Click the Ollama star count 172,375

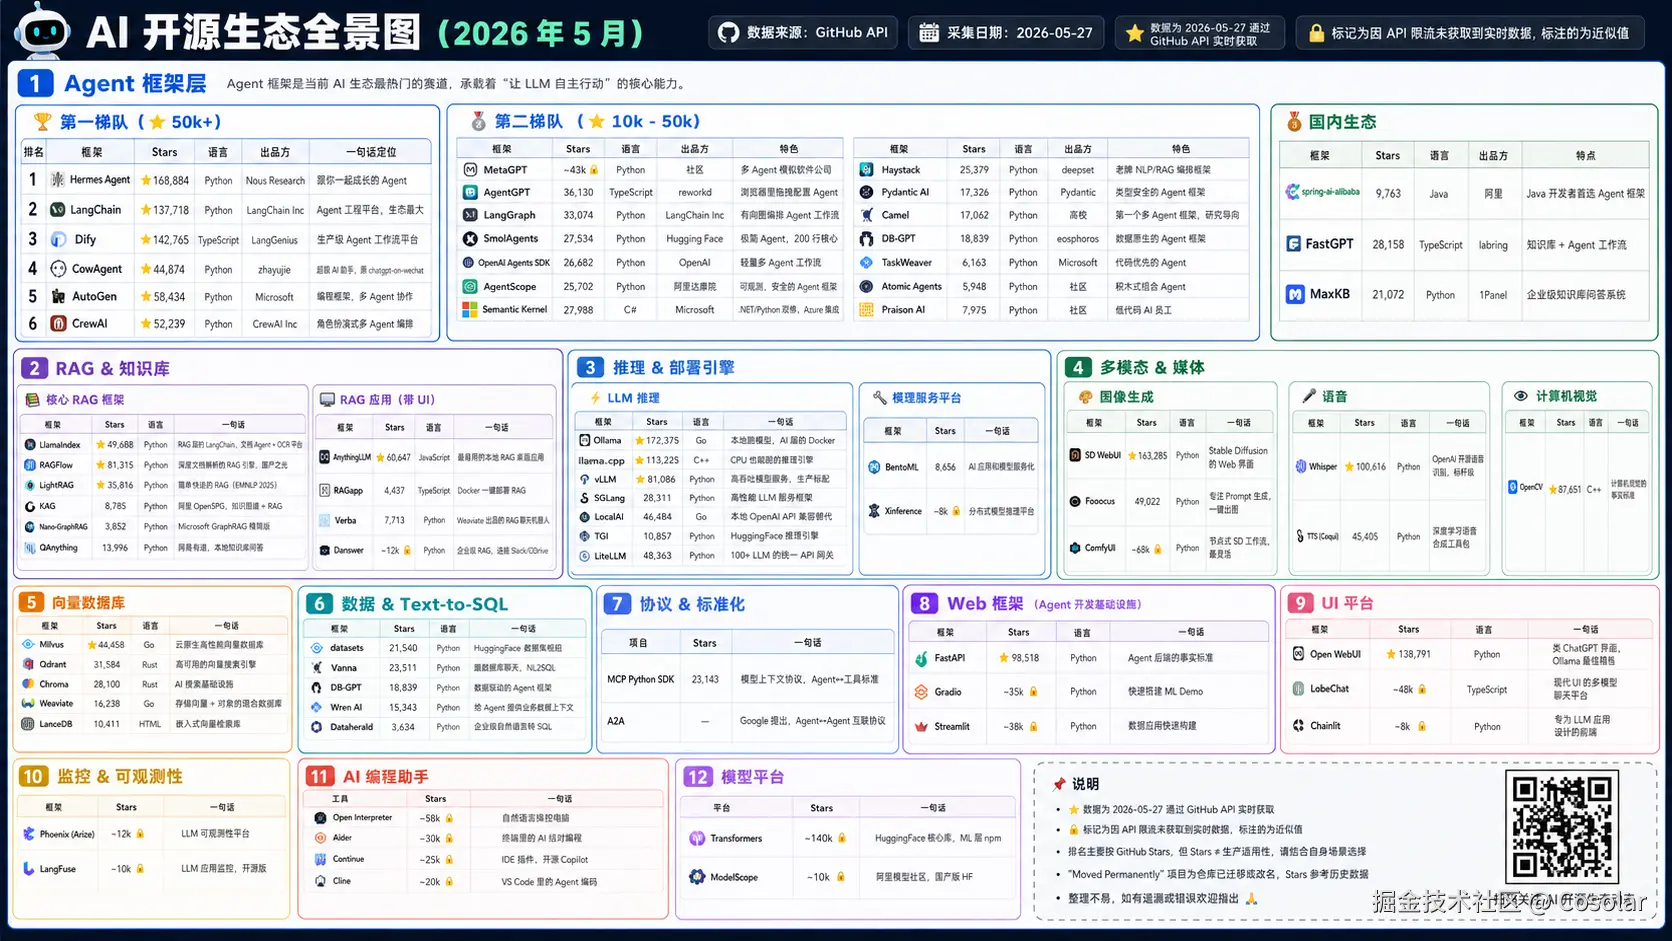click(x=662, y=441)
